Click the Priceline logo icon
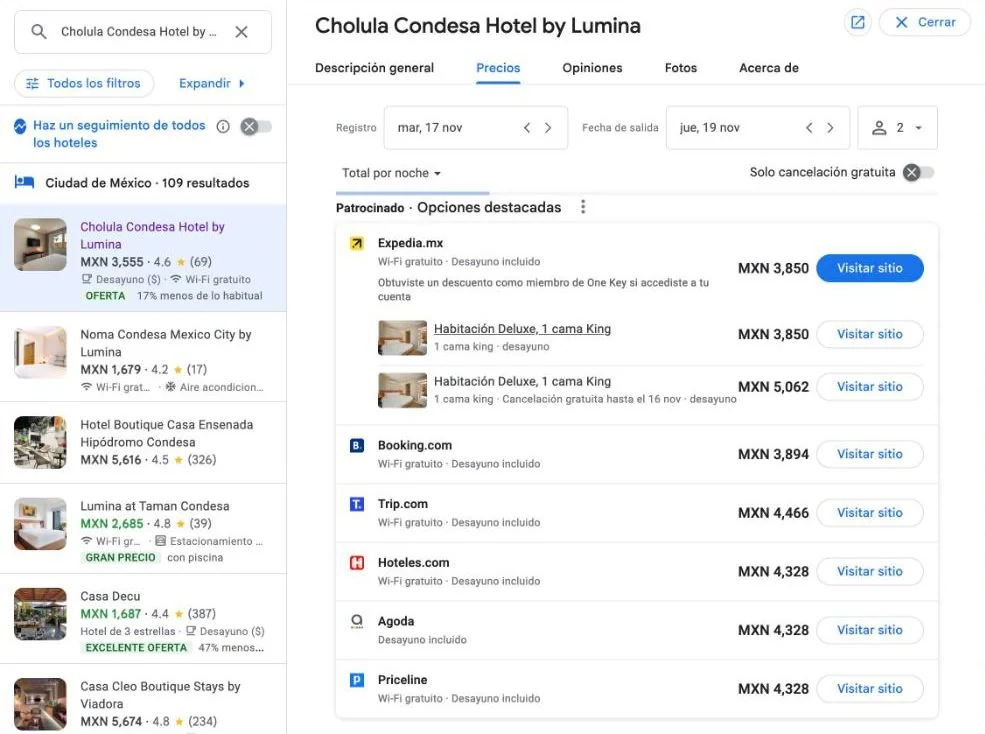985x734 pixels. [x=357, y=679]
